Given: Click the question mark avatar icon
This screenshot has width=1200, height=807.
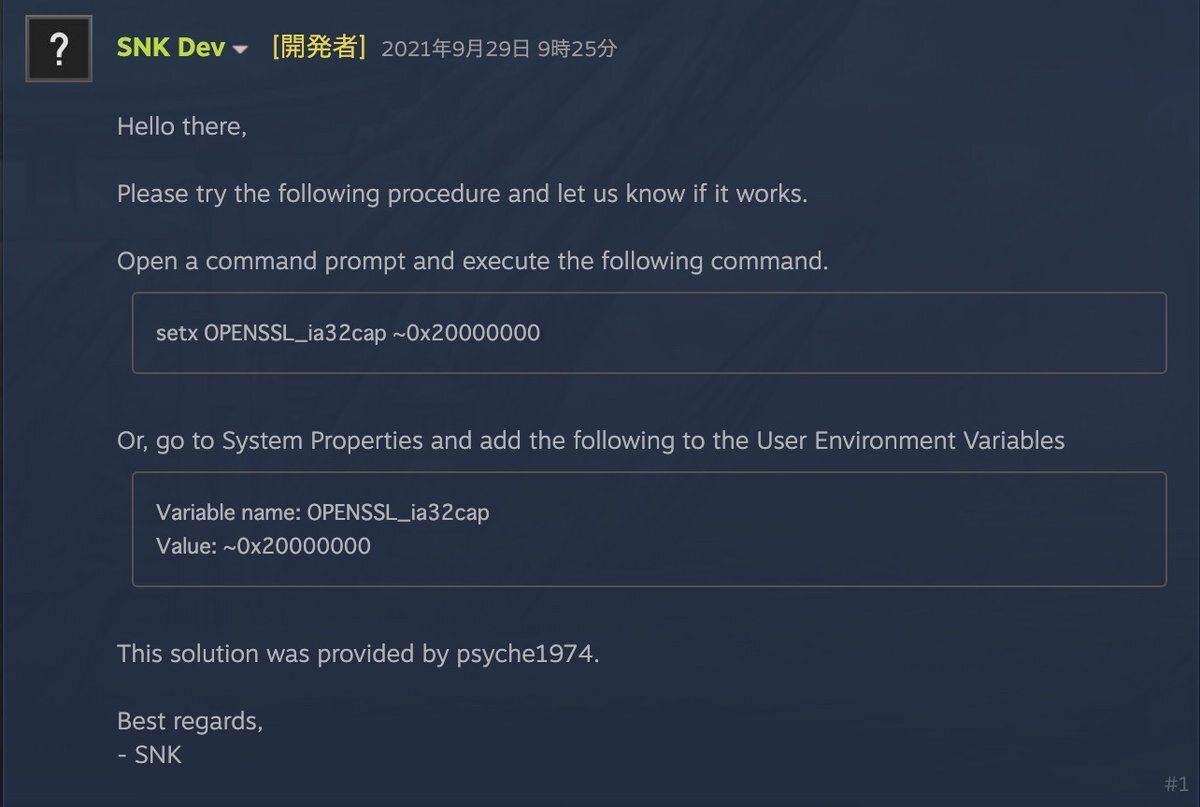Looking at the screenshot, I should pyautogui.click(x=58, y=49).
